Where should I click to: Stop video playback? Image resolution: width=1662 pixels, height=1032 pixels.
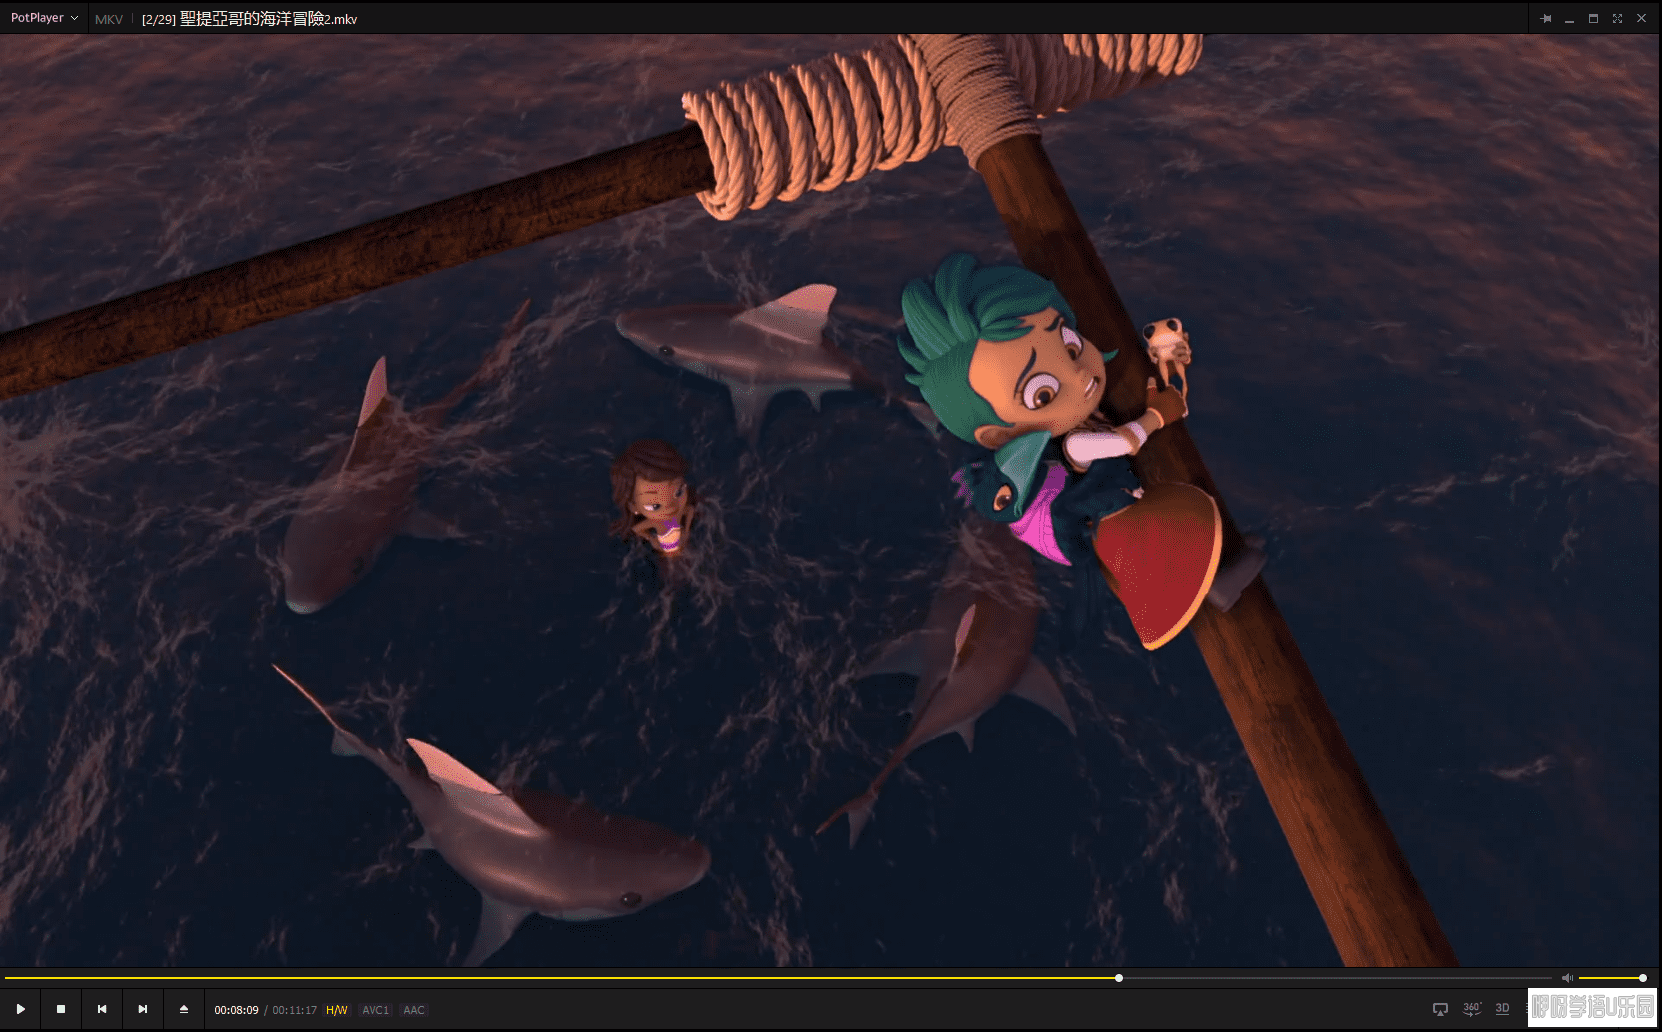point(61,1009)
